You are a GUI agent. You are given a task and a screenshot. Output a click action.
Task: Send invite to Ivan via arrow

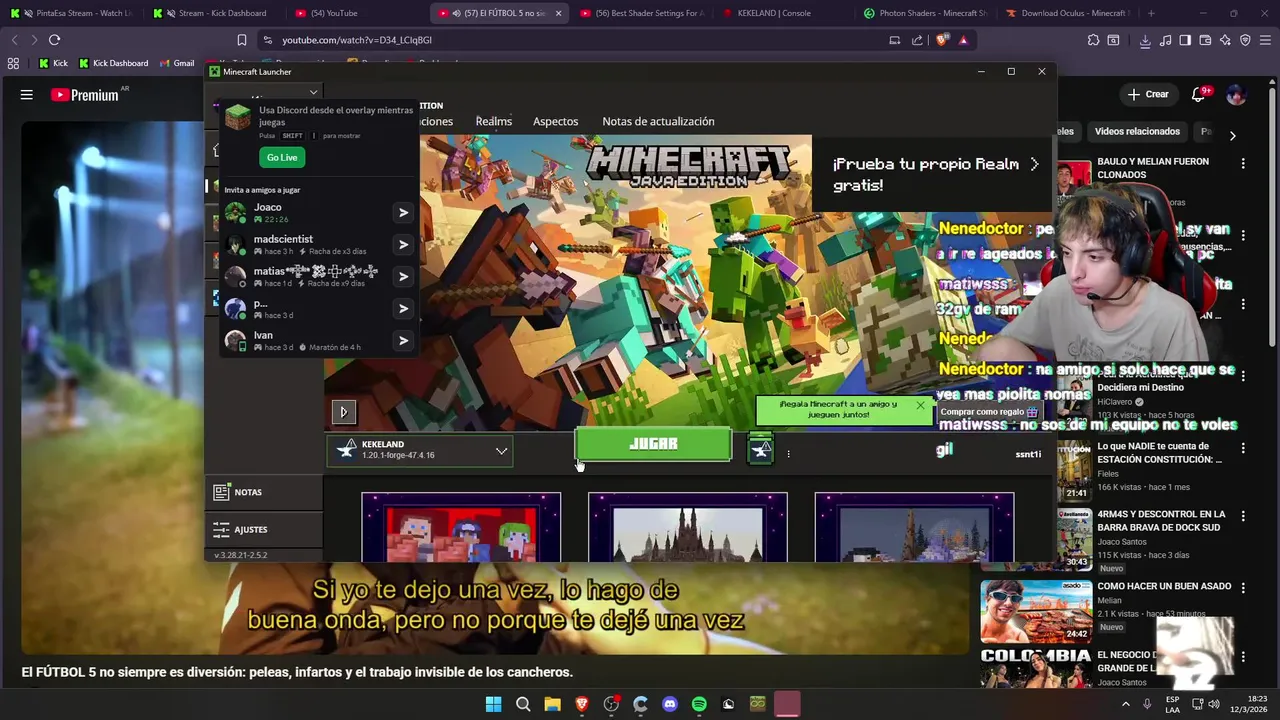(x=403, y=340)
